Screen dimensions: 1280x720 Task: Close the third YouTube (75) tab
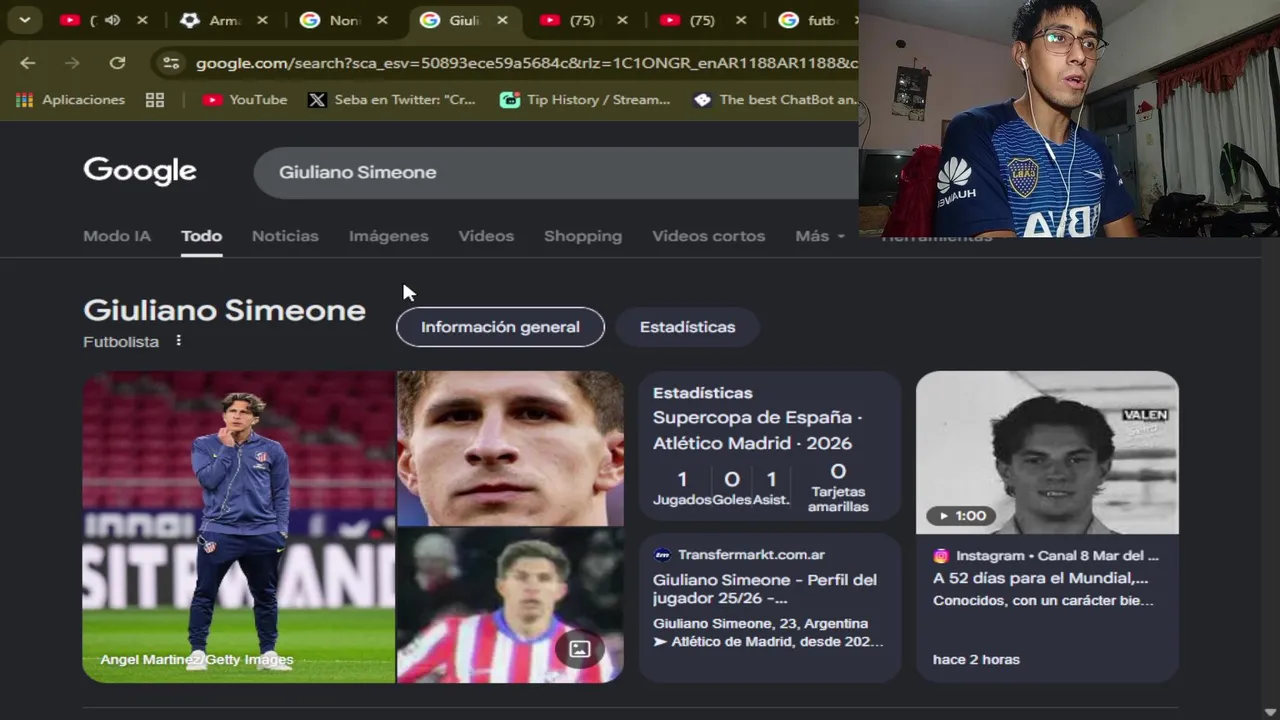(741, 20)
